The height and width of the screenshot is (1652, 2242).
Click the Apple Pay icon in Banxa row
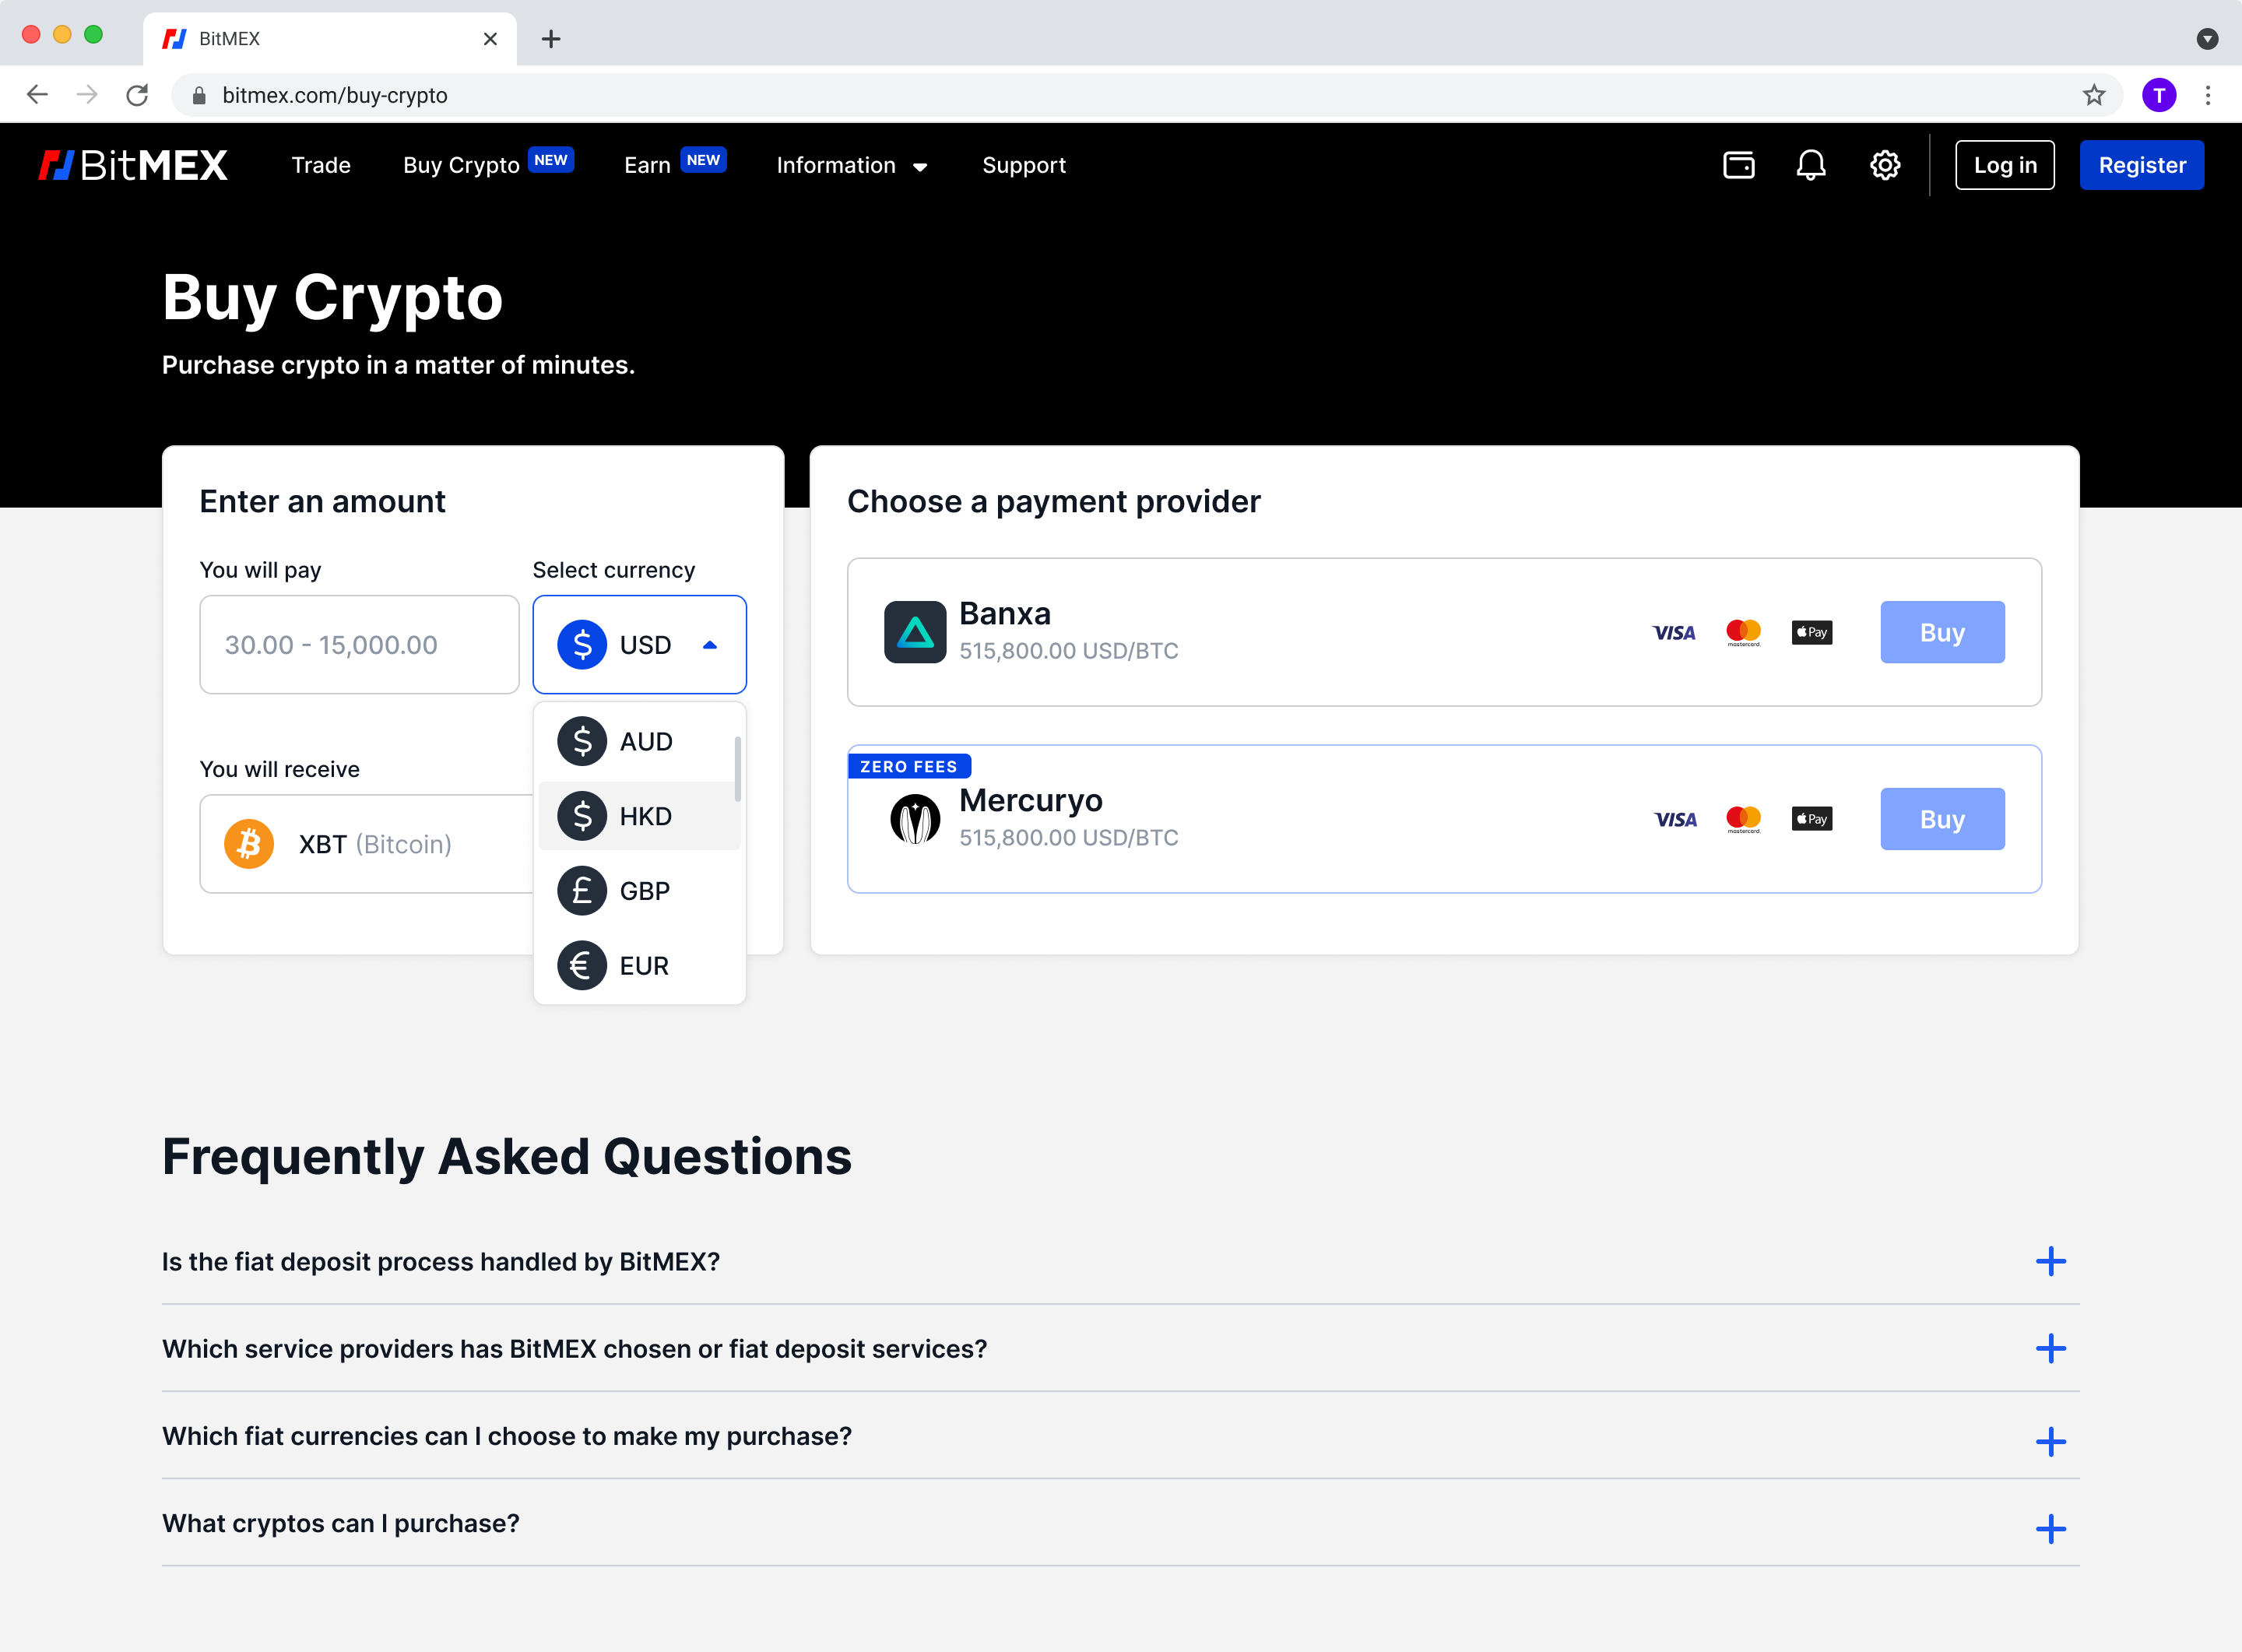[x=1811, y=632]
